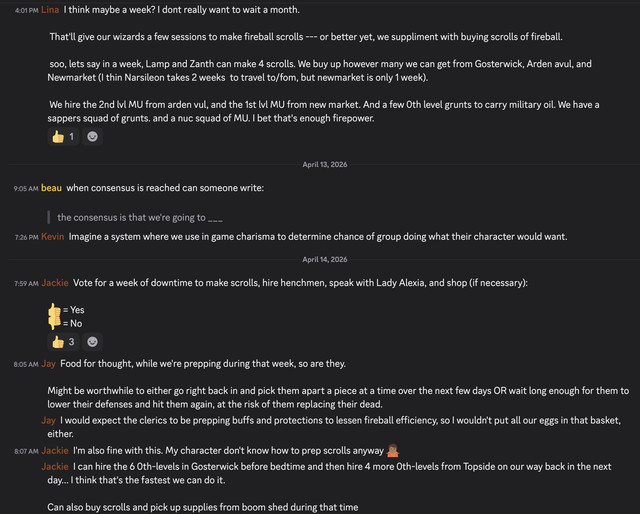The width and height of the screenshot is (640, 514).
Task: Click the 9:05 AM timestamp on beau's message
Action: [26, 189]
